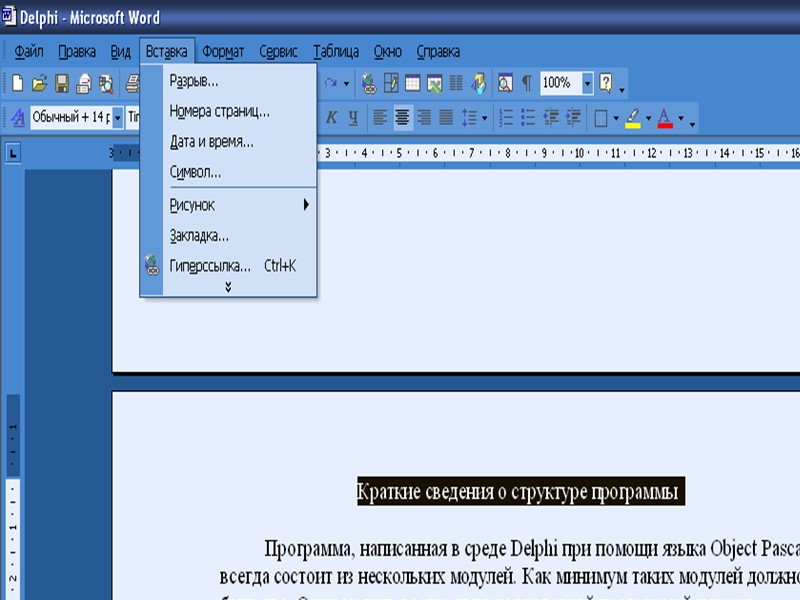Choose Закладка... menu entry
The image size is (800, 600).
click(x=228, y=235)
